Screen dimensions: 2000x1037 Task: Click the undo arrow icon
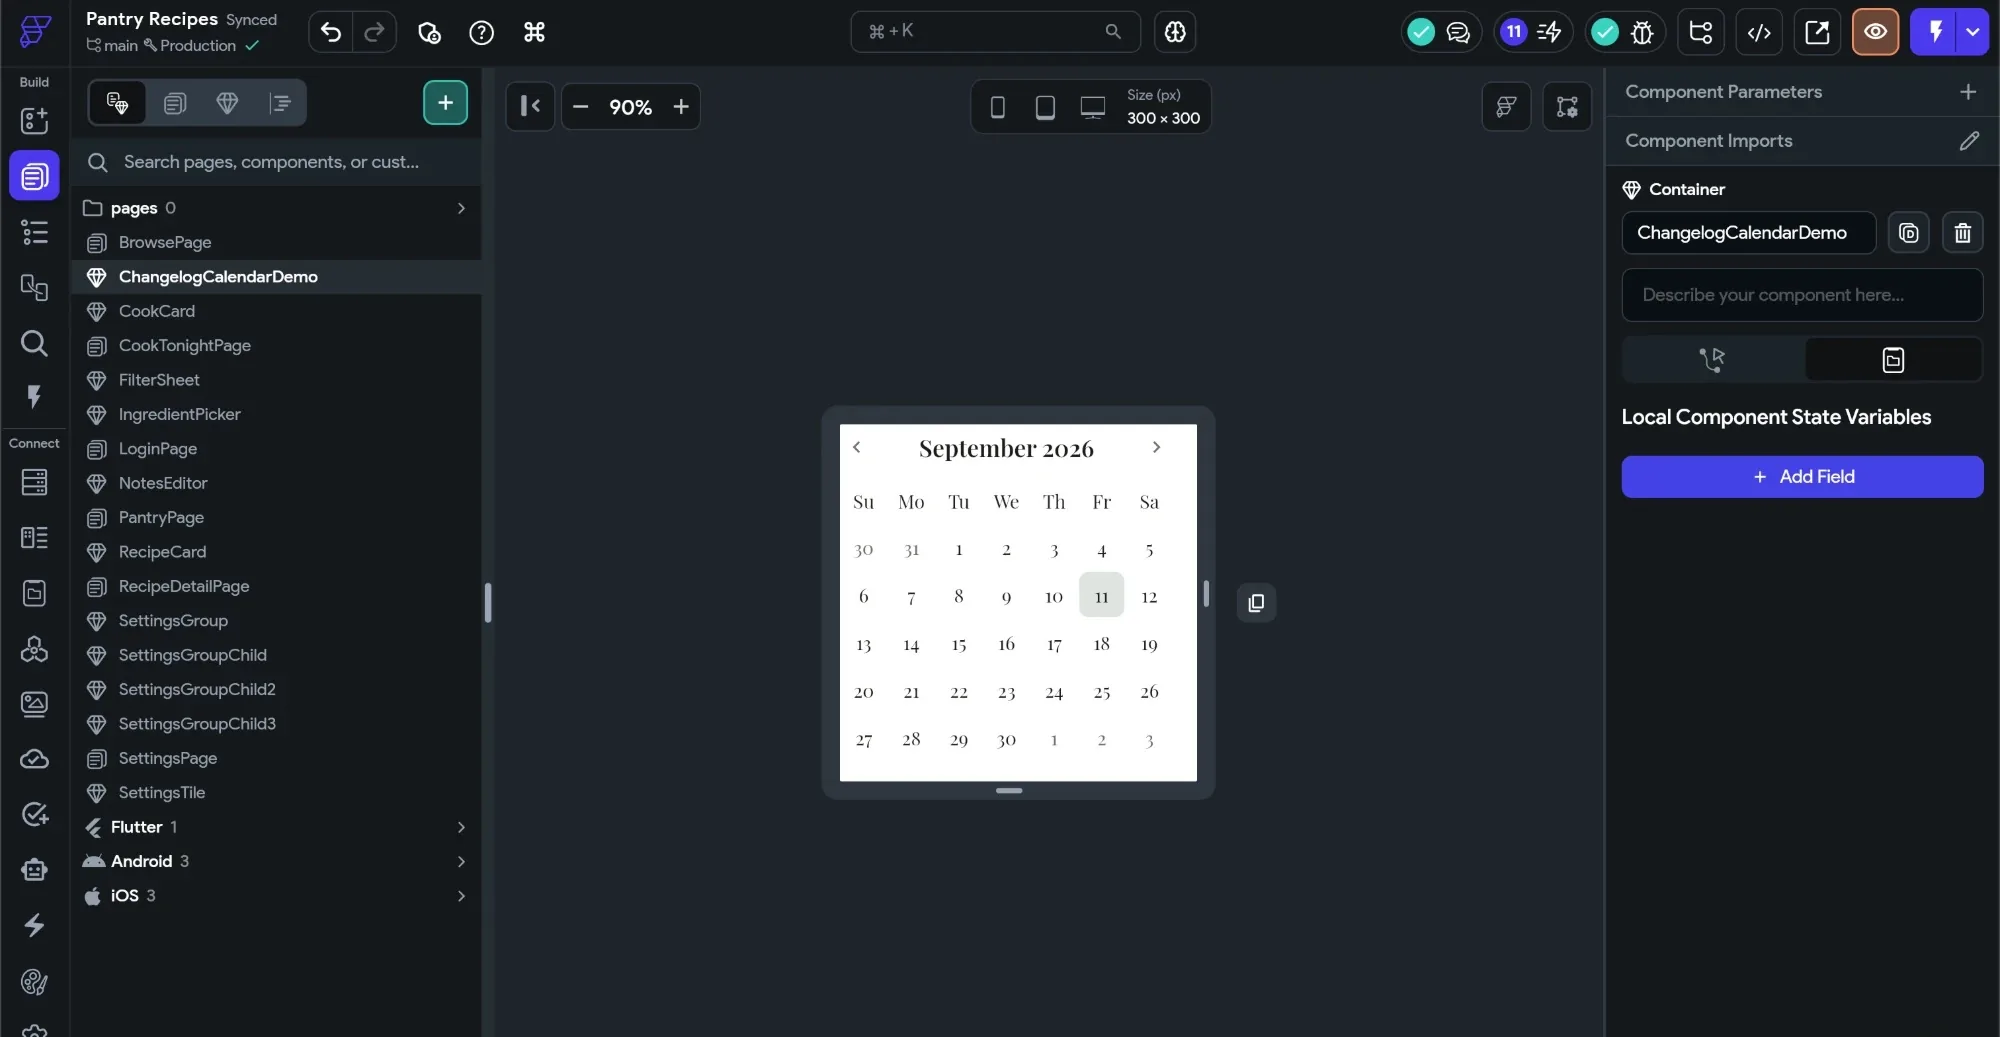[x=331, y=32]
